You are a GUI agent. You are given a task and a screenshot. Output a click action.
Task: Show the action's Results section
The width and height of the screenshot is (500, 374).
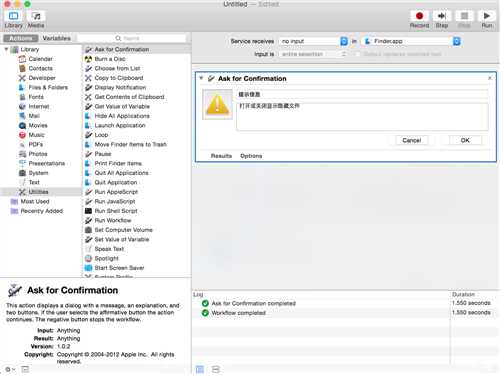[221, 156]
